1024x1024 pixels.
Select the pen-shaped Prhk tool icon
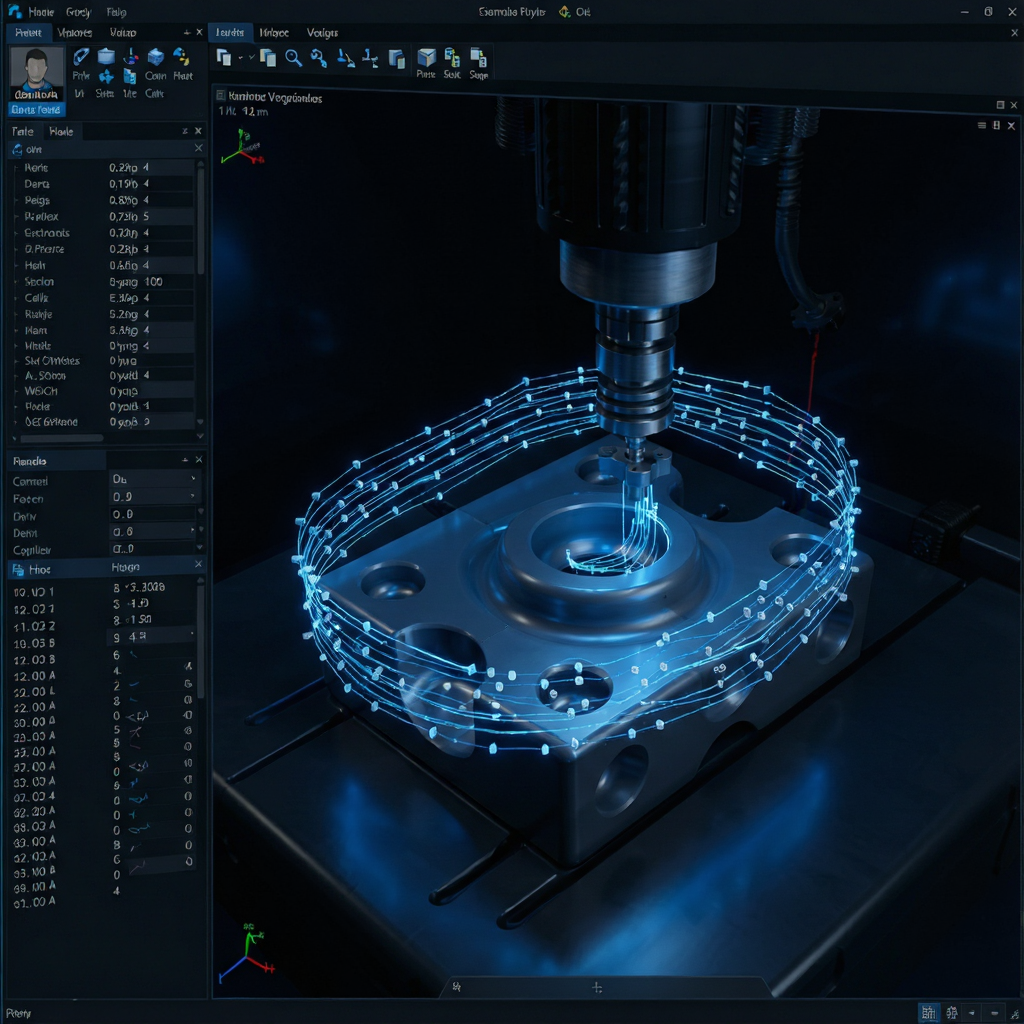[x=81, y=57]
